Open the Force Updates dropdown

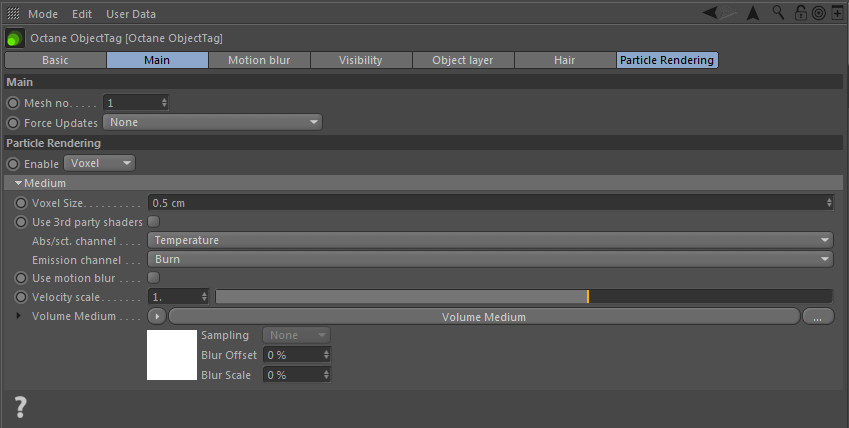(212, 122)
